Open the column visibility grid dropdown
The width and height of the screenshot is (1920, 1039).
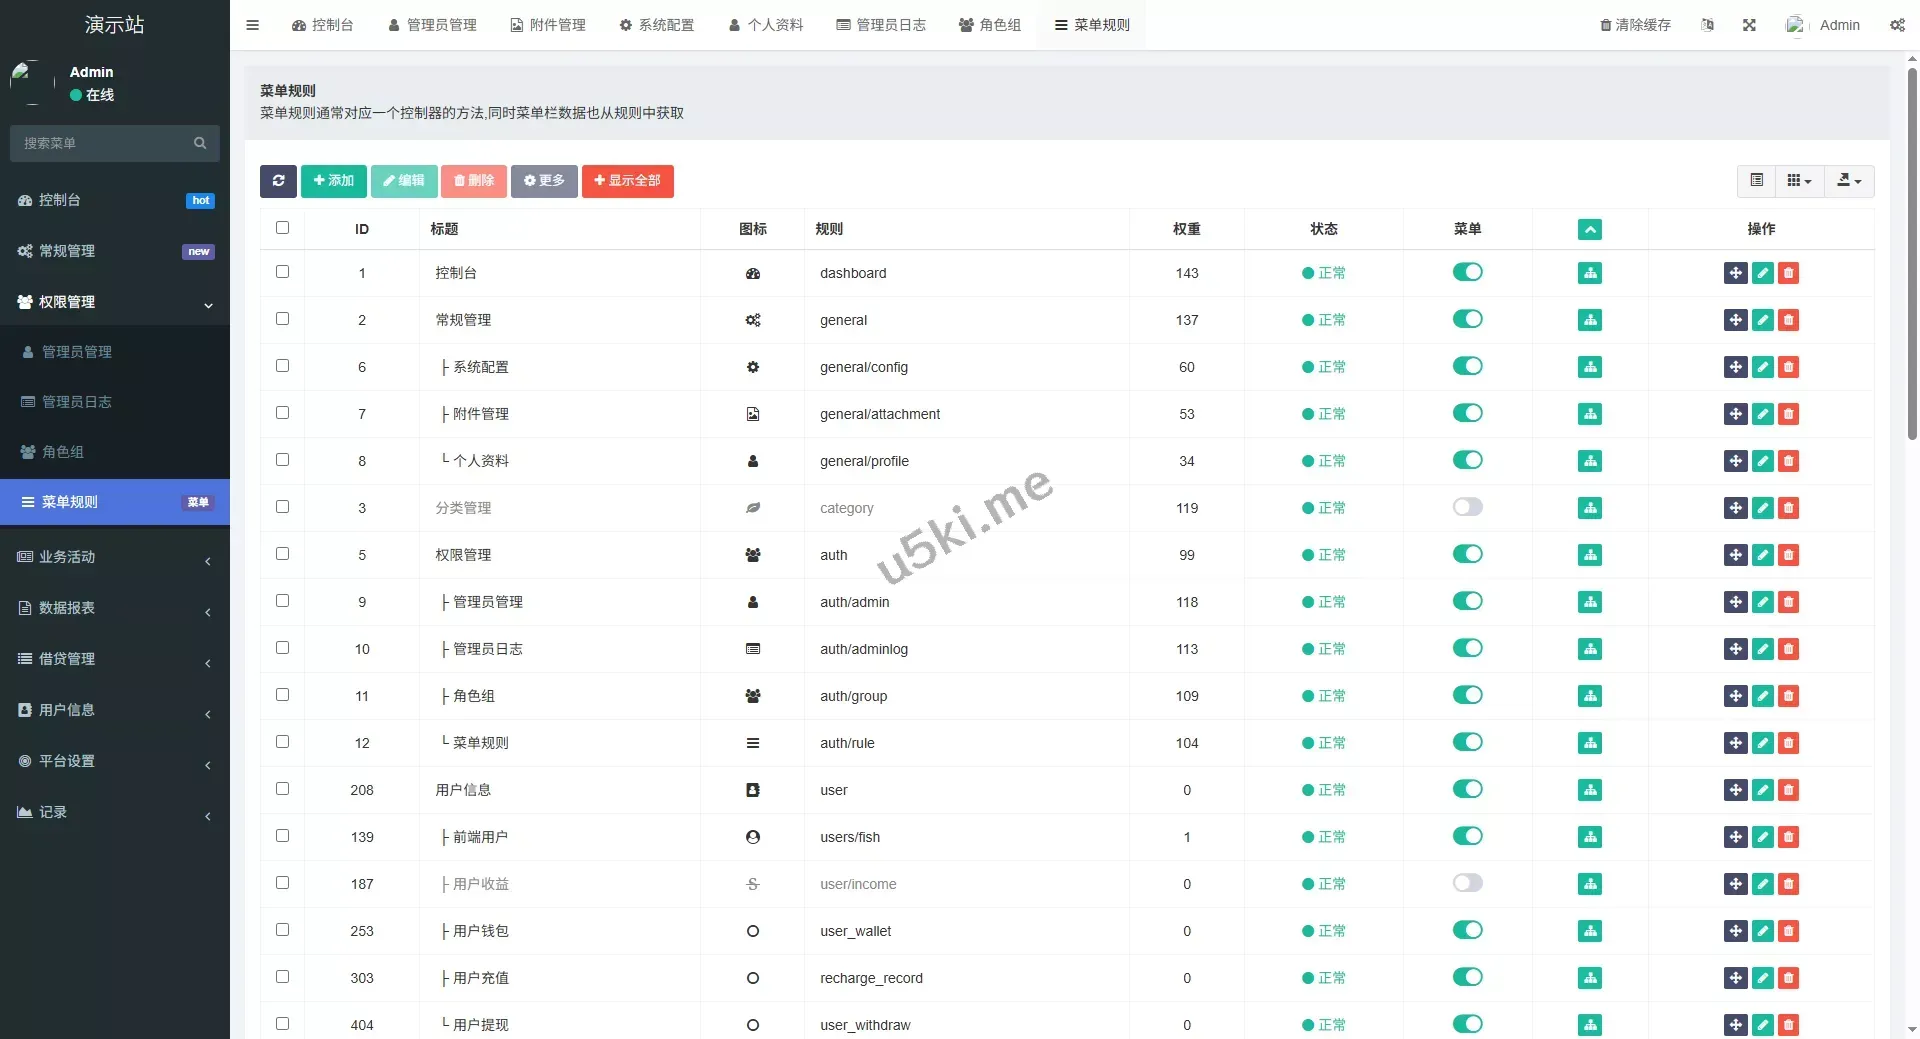tap(1799, 181)
